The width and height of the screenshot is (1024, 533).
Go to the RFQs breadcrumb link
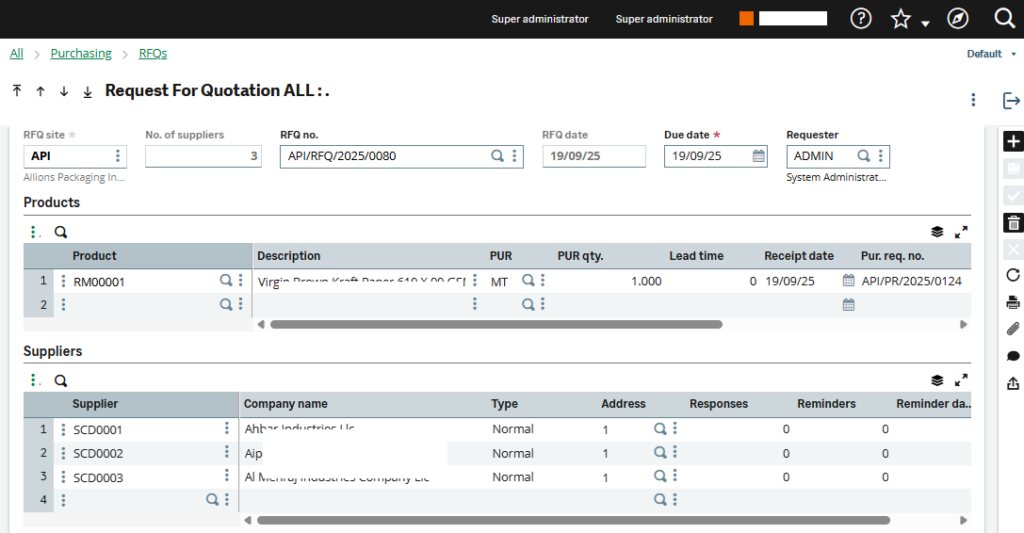(153, 54)
